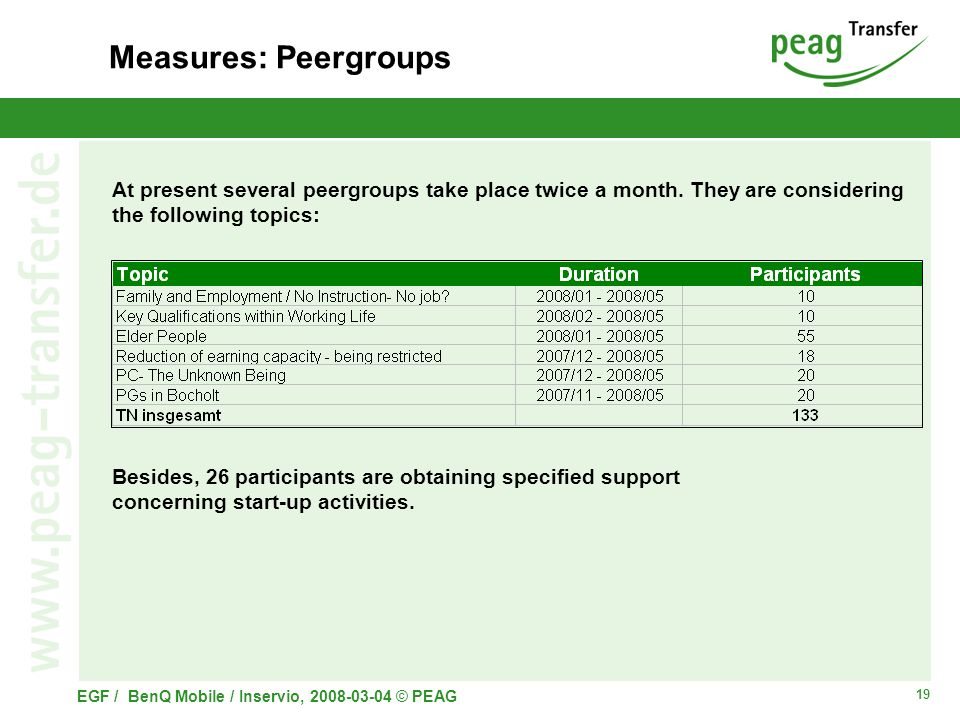Click the peag Transfer logo
This screenshot has width=960, height=720.
pos(849,53)
